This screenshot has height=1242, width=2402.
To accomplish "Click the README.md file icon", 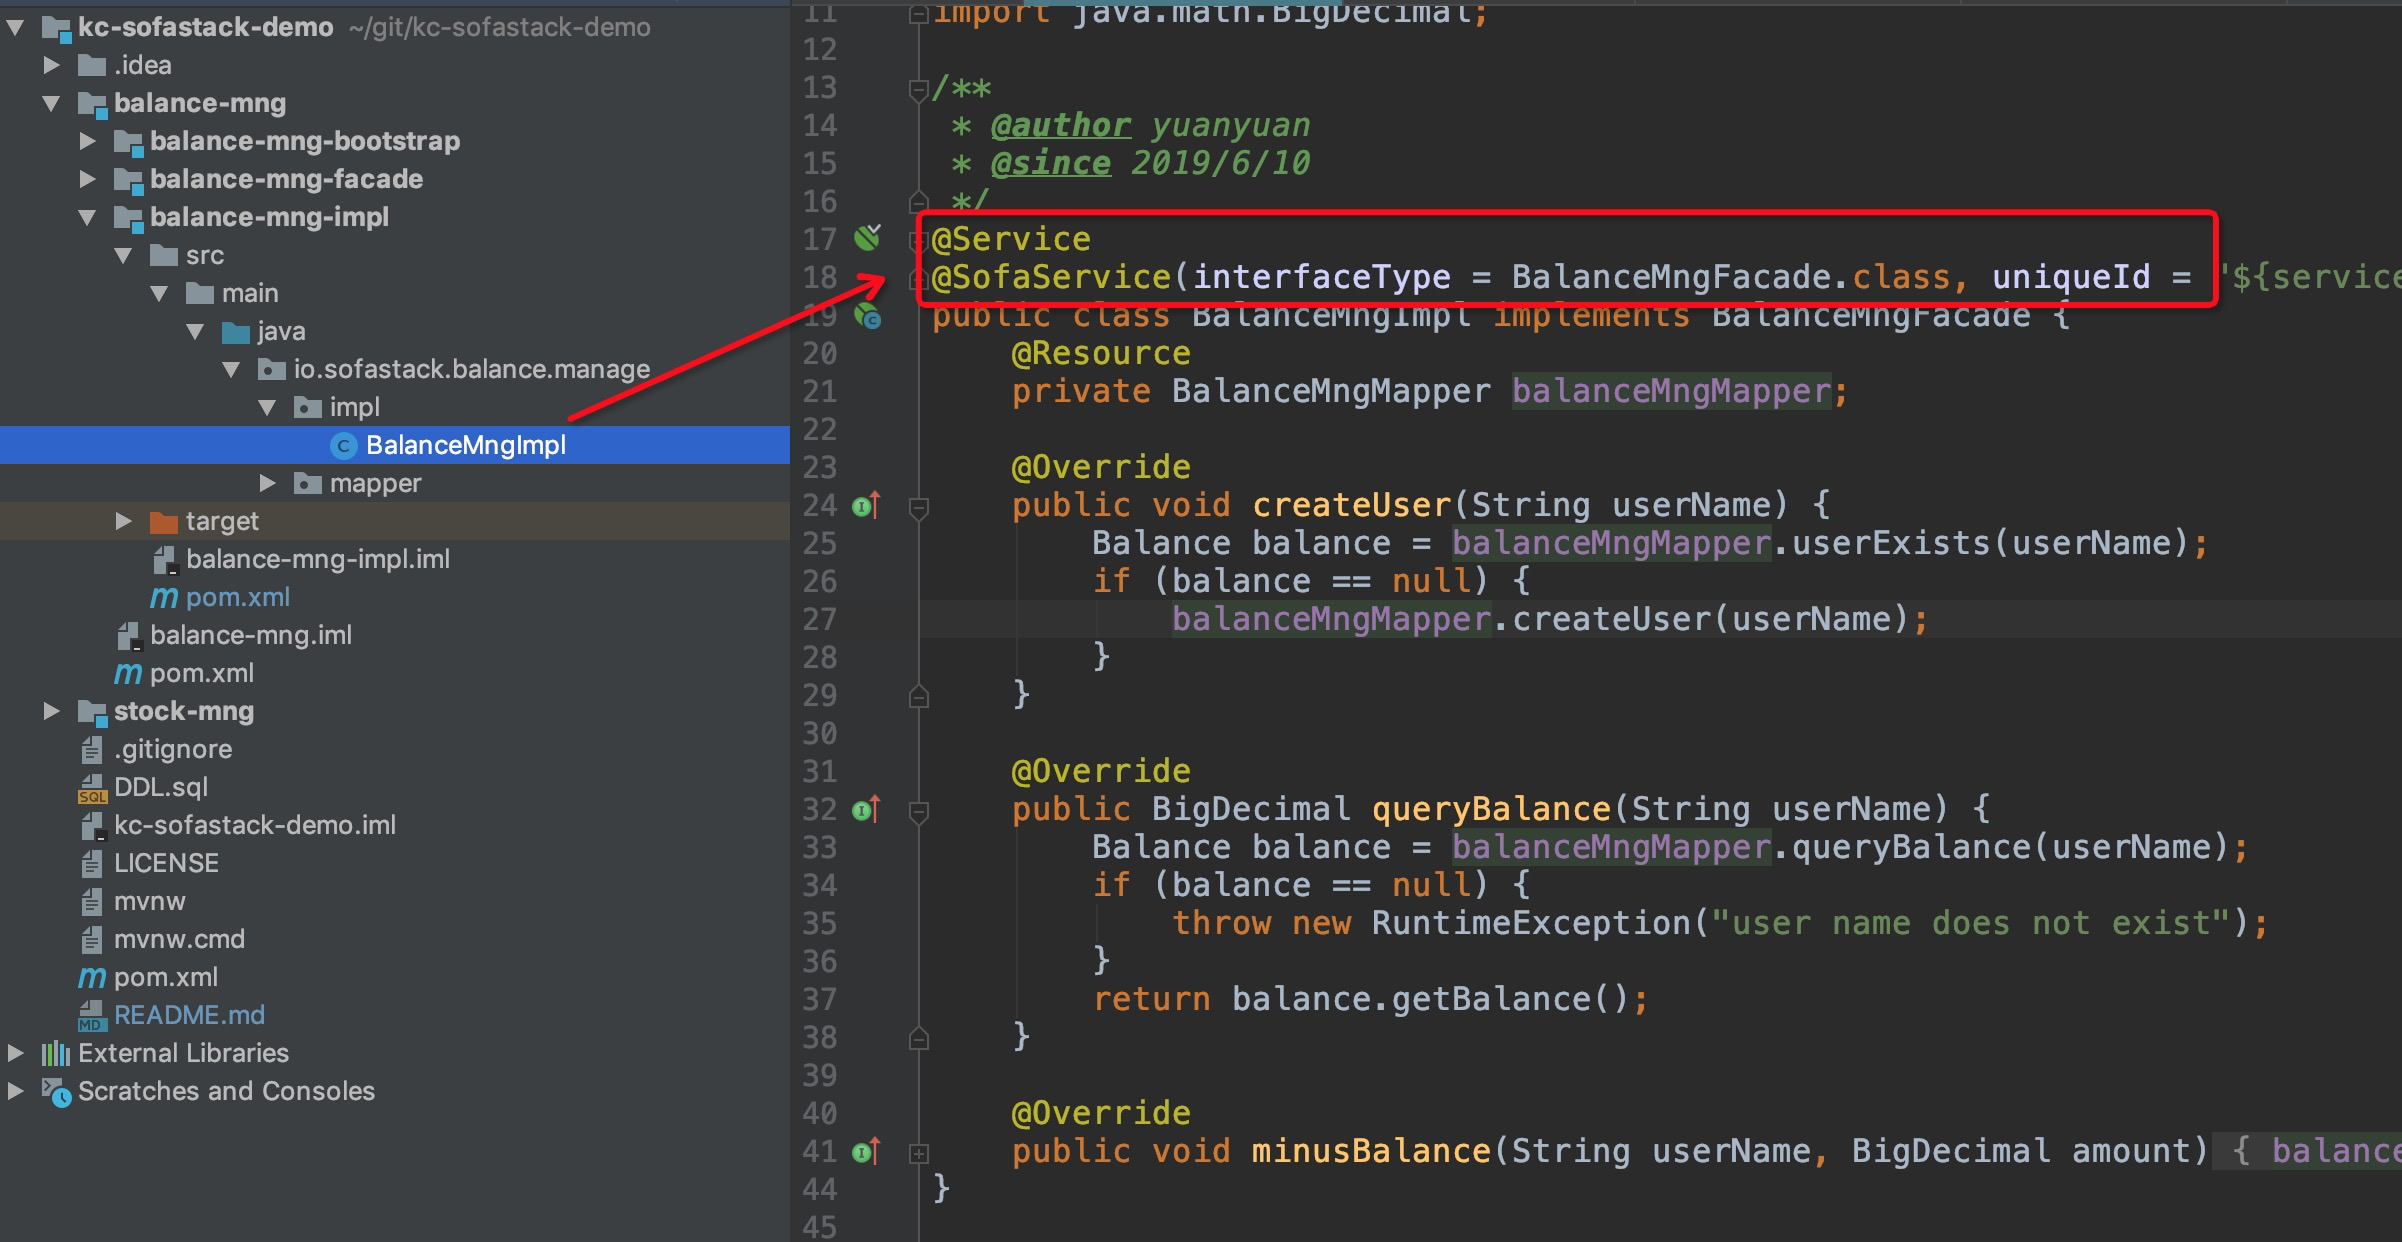I will click(92, 1016).
